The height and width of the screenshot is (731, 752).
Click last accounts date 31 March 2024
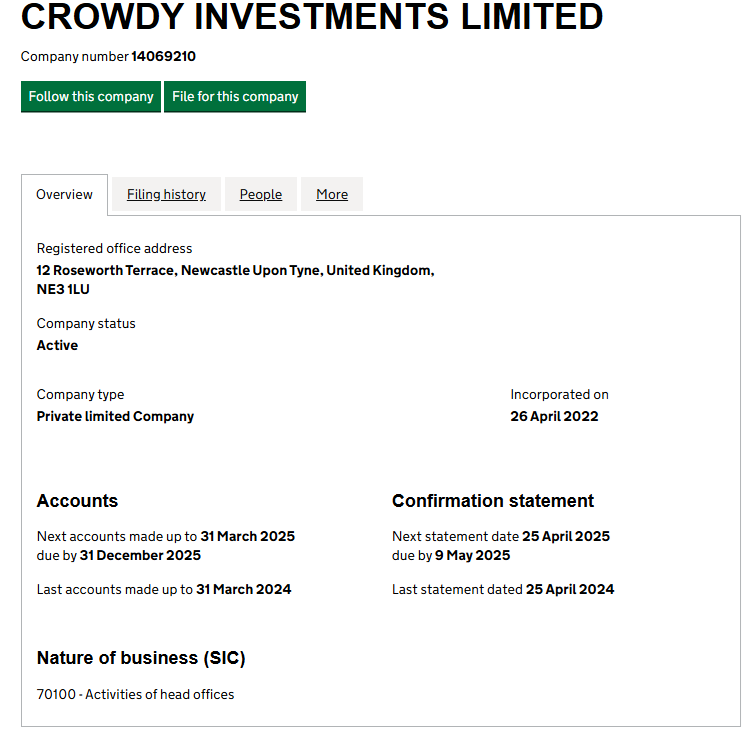tap(244, 590)
